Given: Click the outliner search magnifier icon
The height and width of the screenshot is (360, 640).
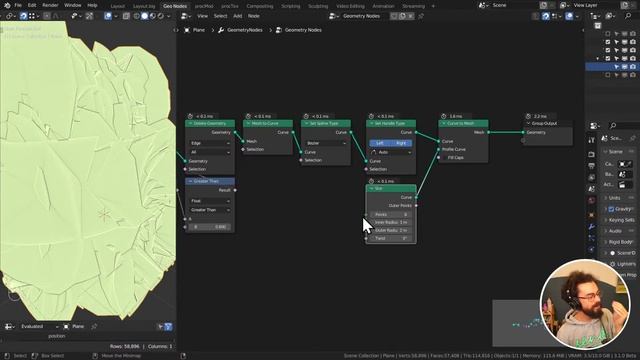Looking at the screenshot, I should click(628, 16).
